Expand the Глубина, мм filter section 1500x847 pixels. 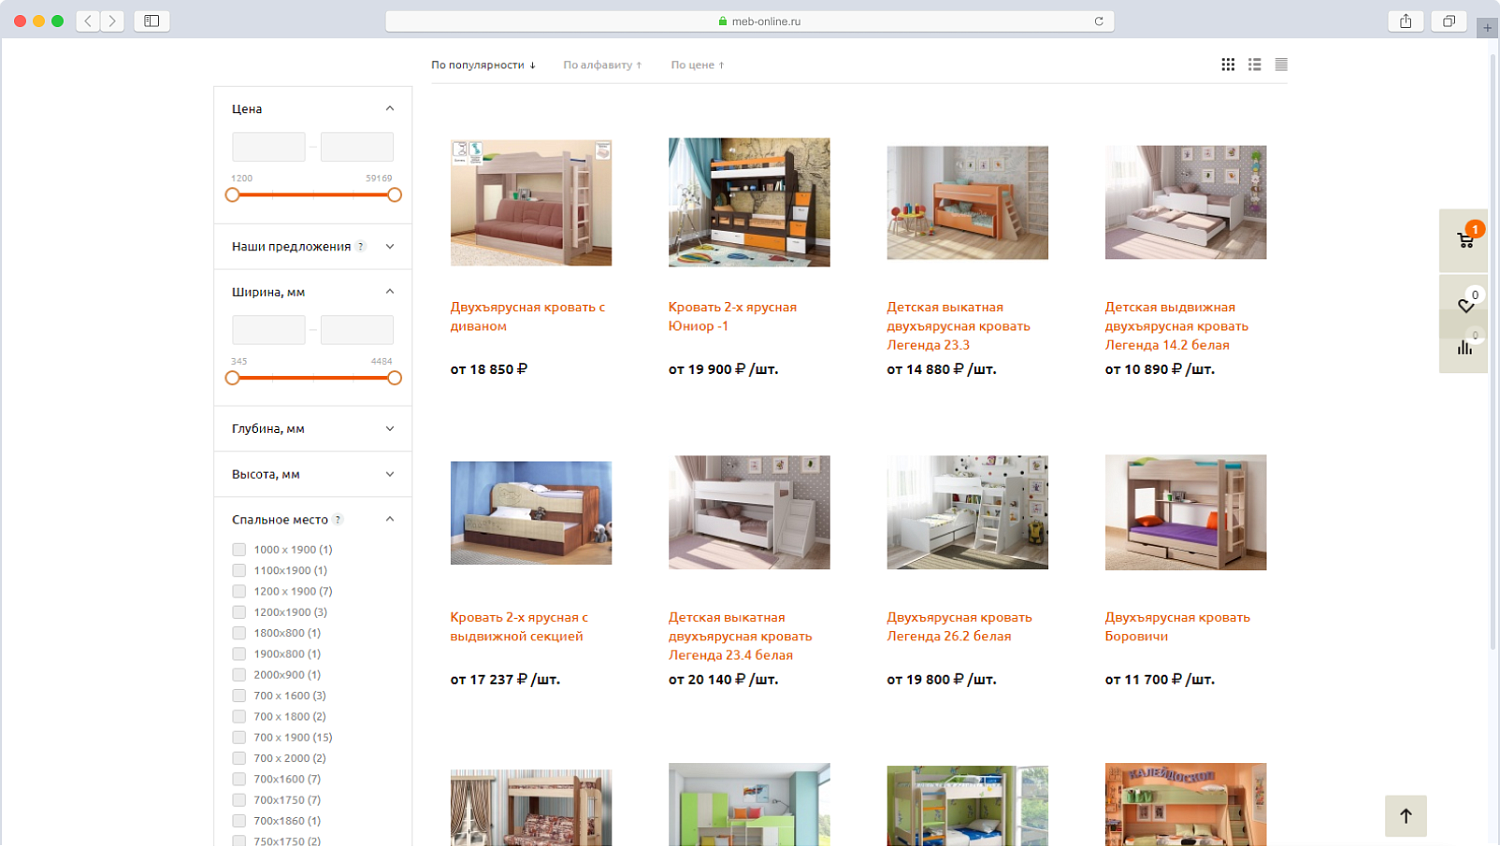pyautogui.click(x=312, y=429)
